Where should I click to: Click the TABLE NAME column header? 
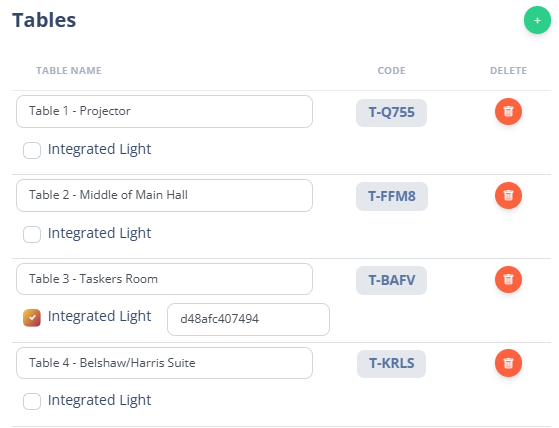point(69,71)
